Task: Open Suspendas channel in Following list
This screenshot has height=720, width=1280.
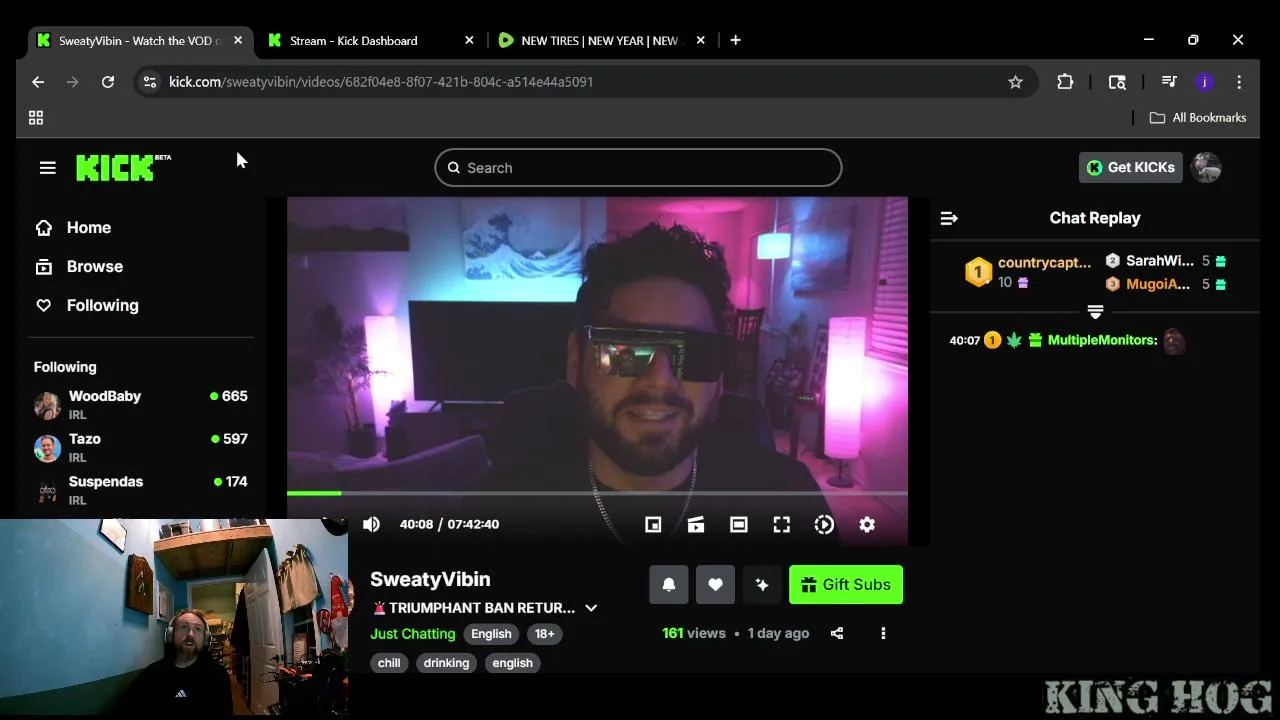Action: (141, 491)
